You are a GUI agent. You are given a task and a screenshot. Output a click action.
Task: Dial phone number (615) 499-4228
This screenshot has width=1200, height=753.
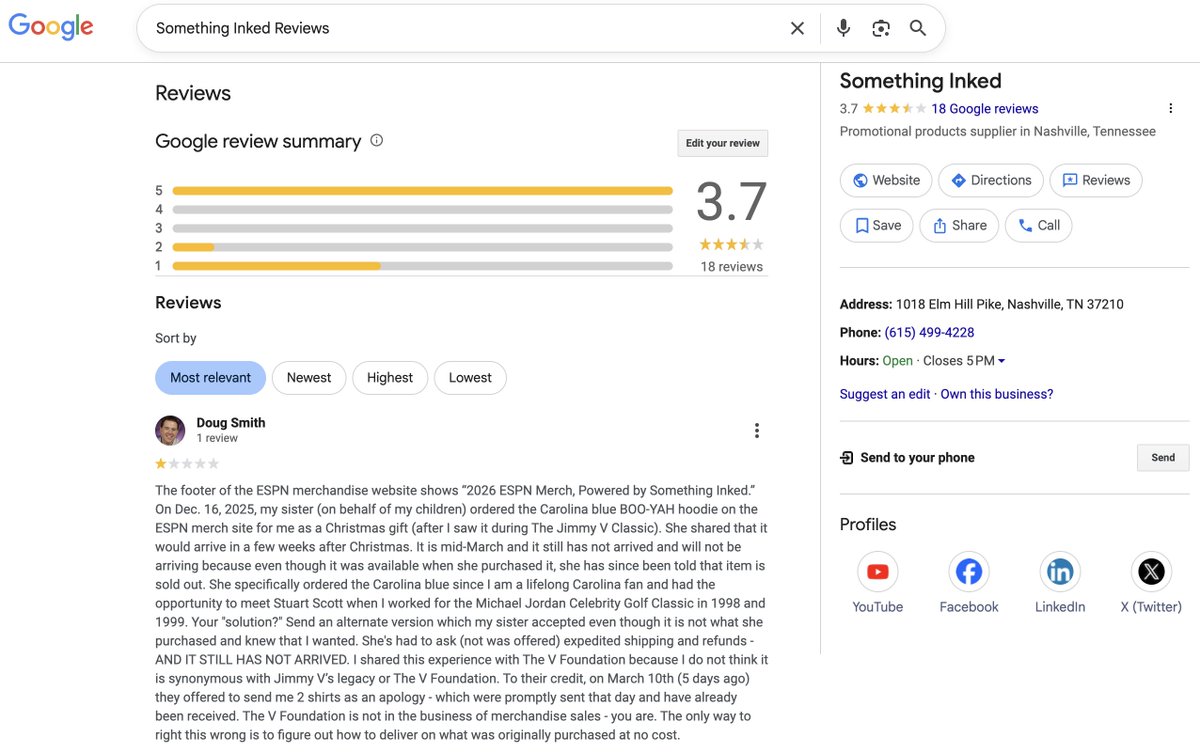929,333
